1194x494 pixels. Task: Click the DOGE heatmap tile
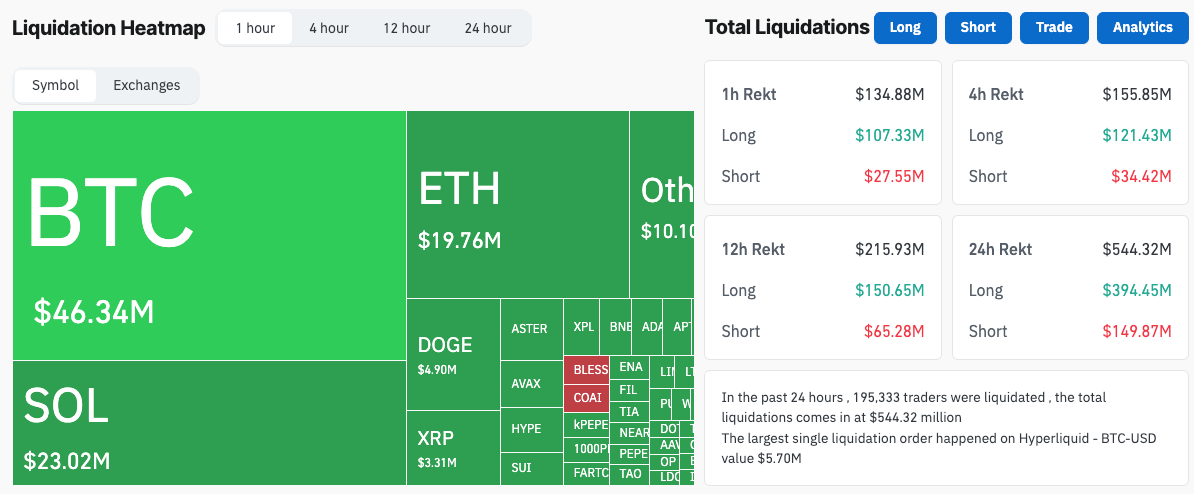(453, 354)
